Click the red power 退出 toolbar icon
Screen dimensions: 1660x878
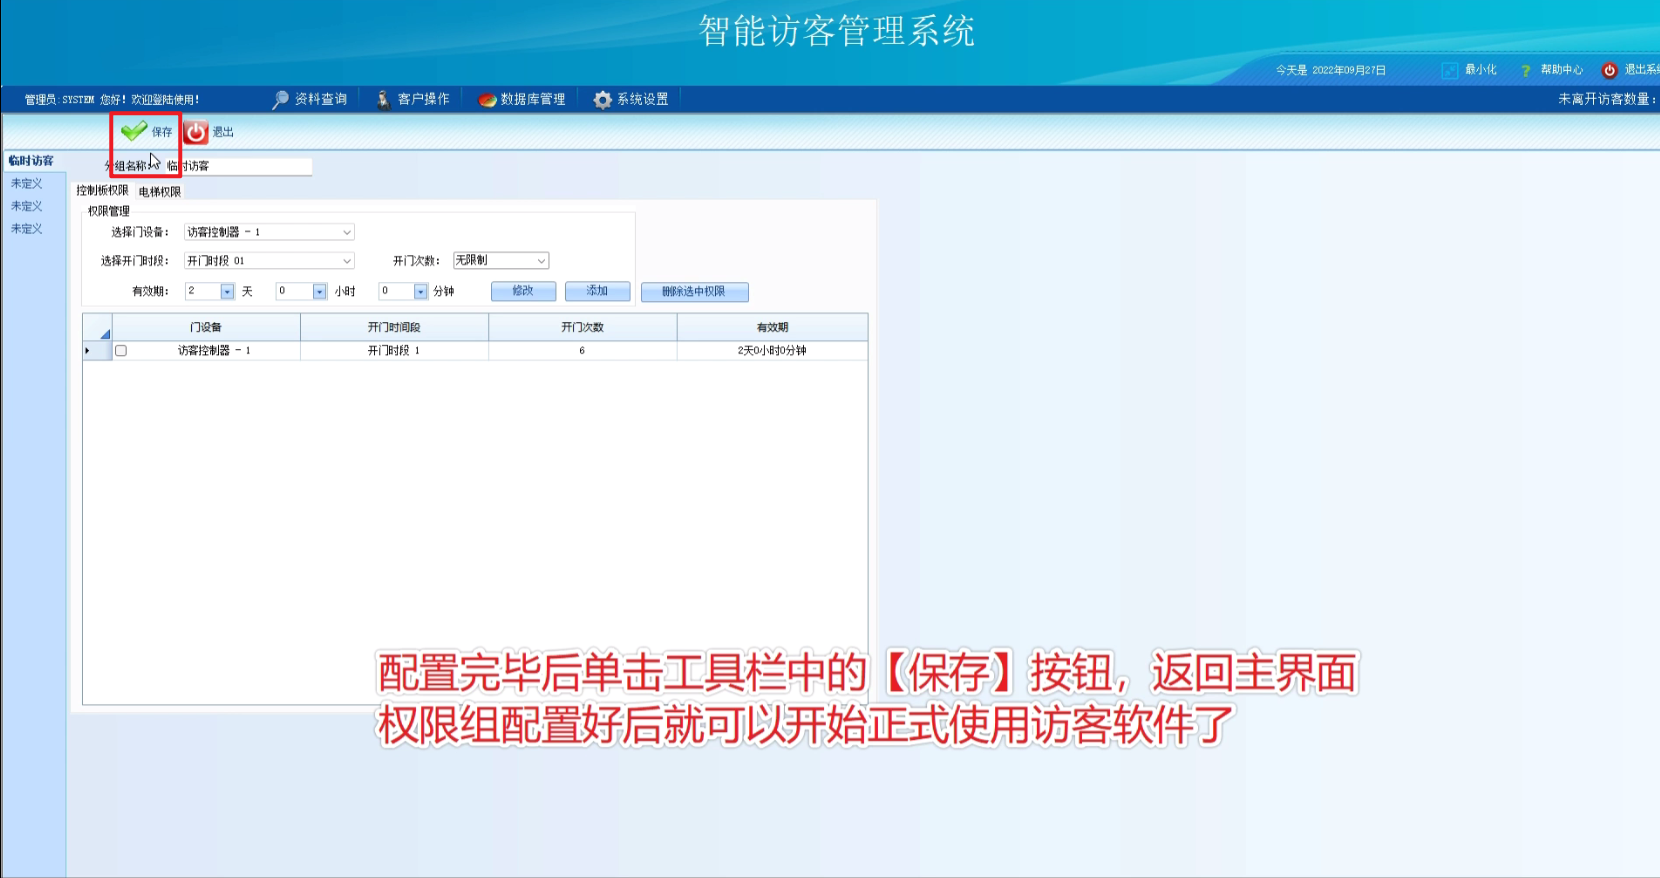coord(197,132)
